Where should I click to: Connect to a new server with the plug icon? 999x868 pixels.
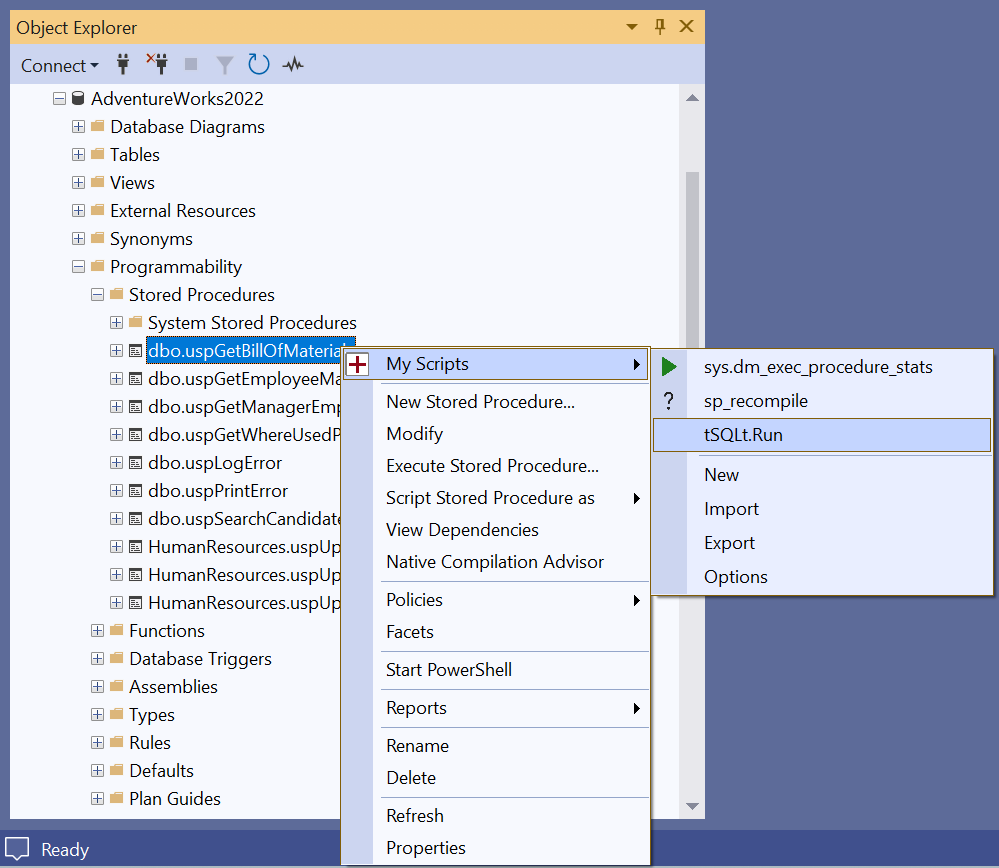pos(122,64)
